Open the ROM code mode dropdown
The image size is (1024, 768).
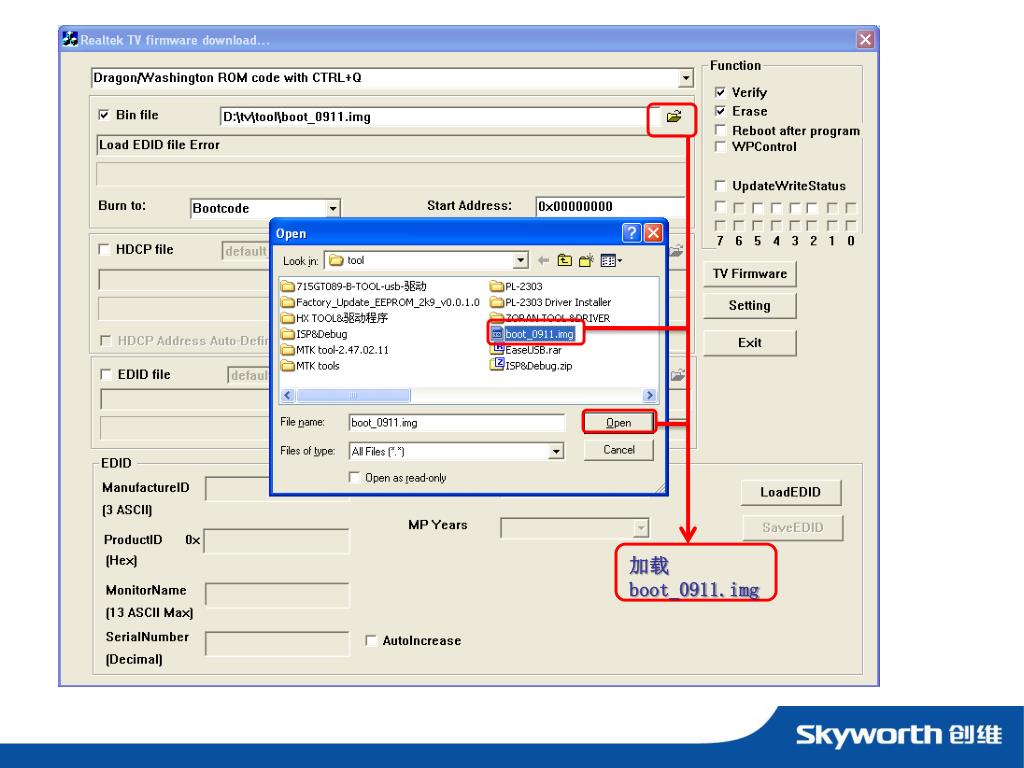click(x=685, y=78)
